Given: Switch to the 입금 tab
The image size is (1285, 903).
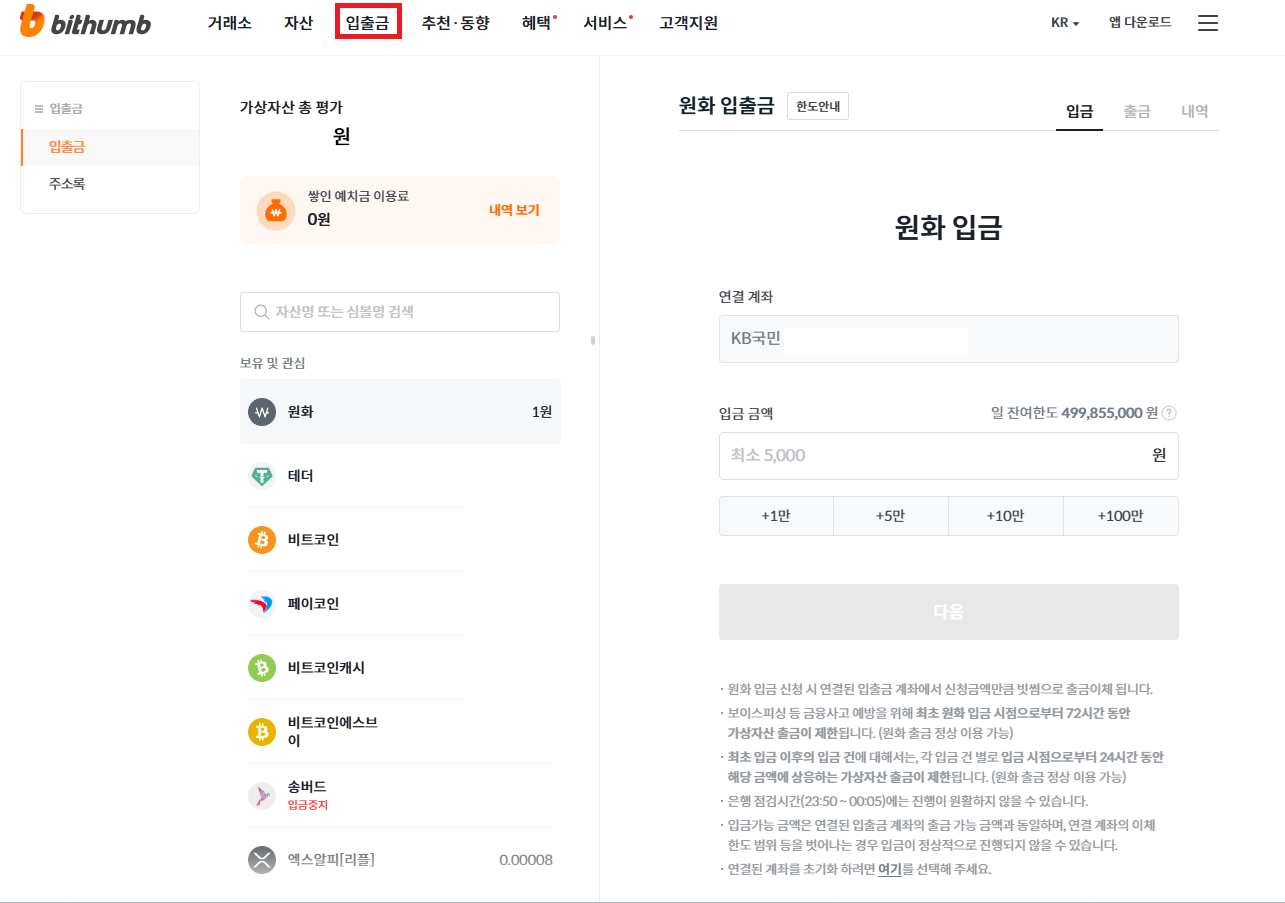Looking at the screenshot, I should coord(1079,112).
